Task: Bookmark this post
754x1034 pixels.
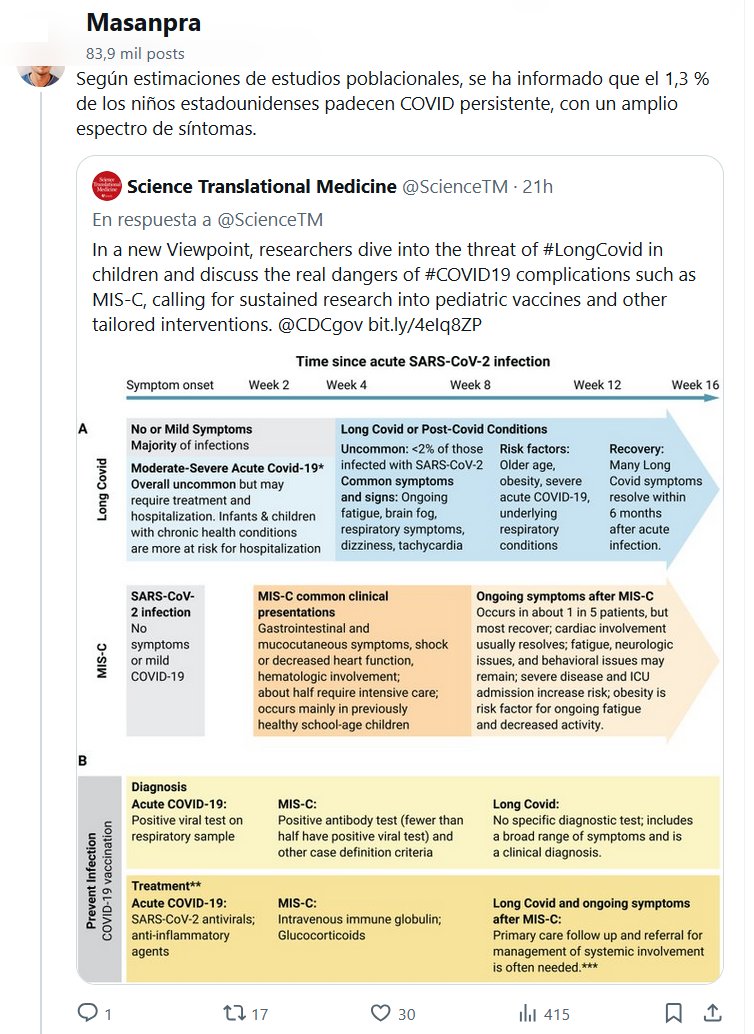Action: pyautogui.click(x=674, y=1013)
